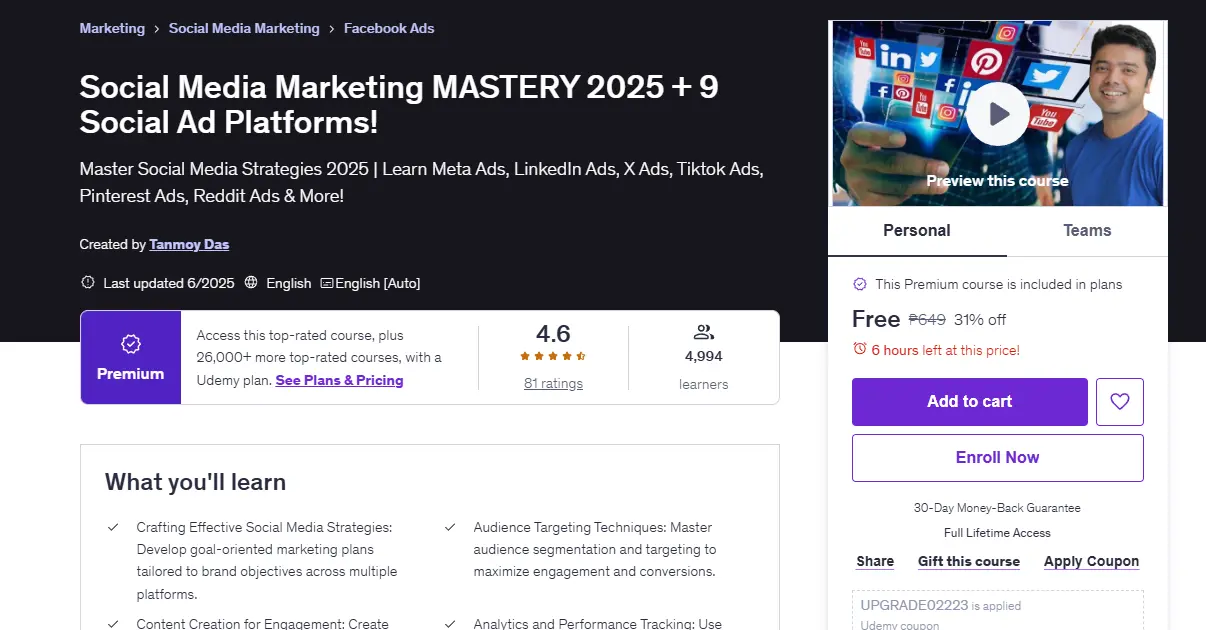
Task: Click checkmark beside Audience Targeting Techniques
Action: [x=450, y=527]
